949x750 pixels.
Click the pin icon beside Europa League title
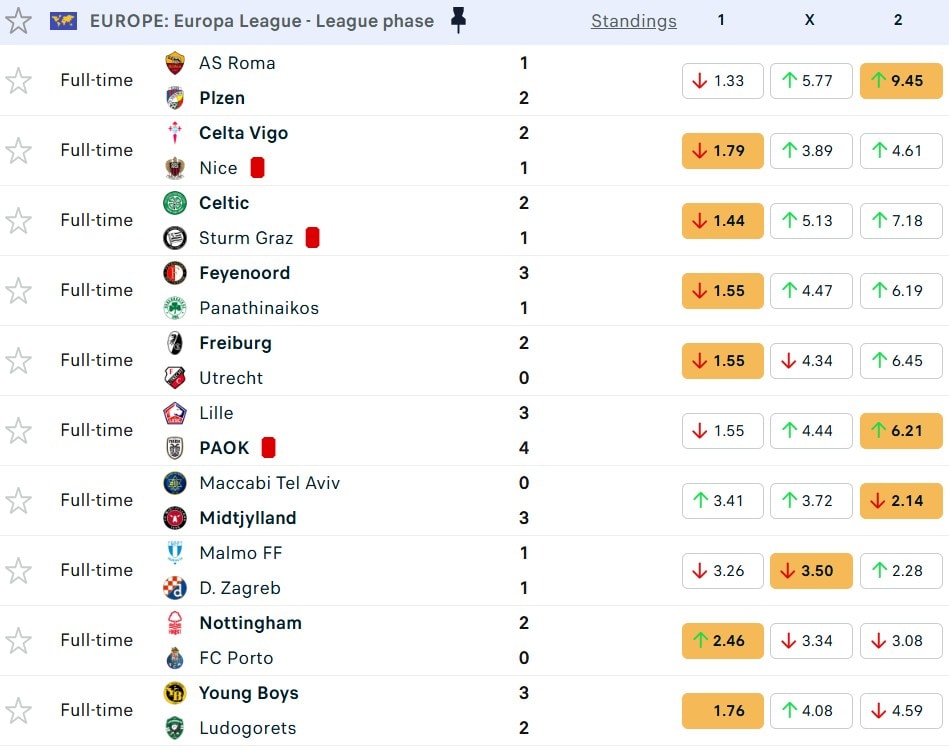click(458, 20)
